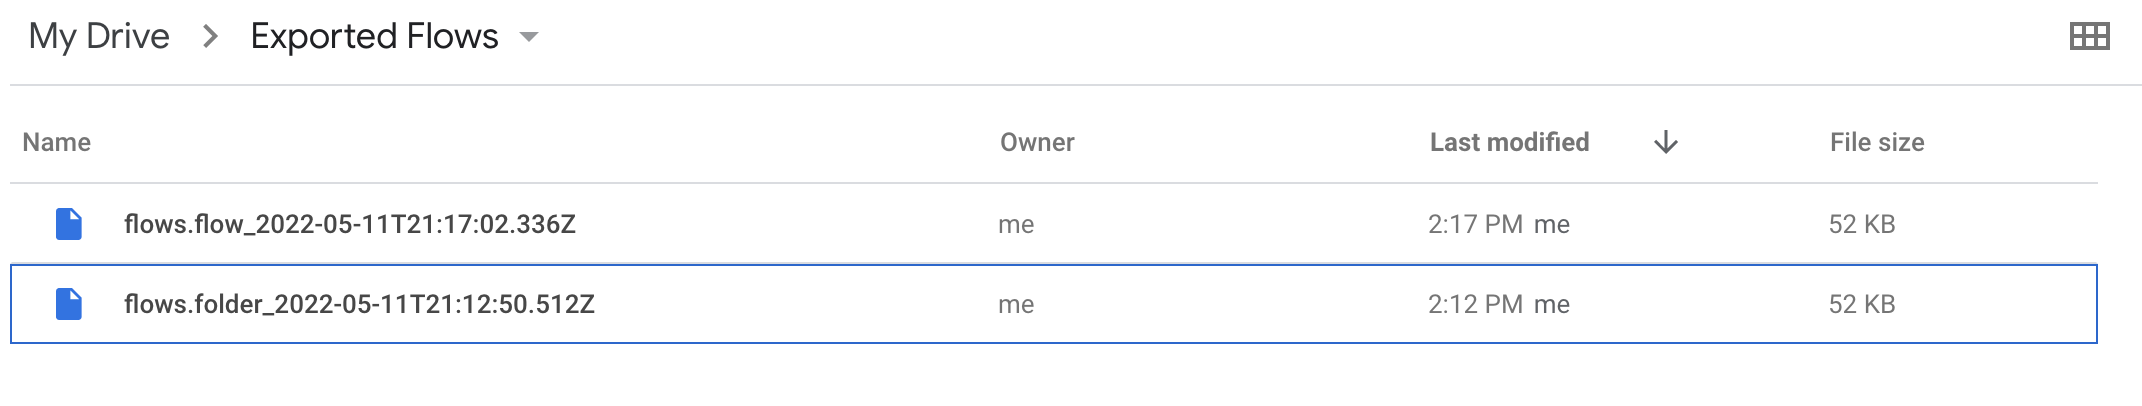Click the flows.flow file document icon
This screenshot has height=406, width=2142.
(69, 224)
